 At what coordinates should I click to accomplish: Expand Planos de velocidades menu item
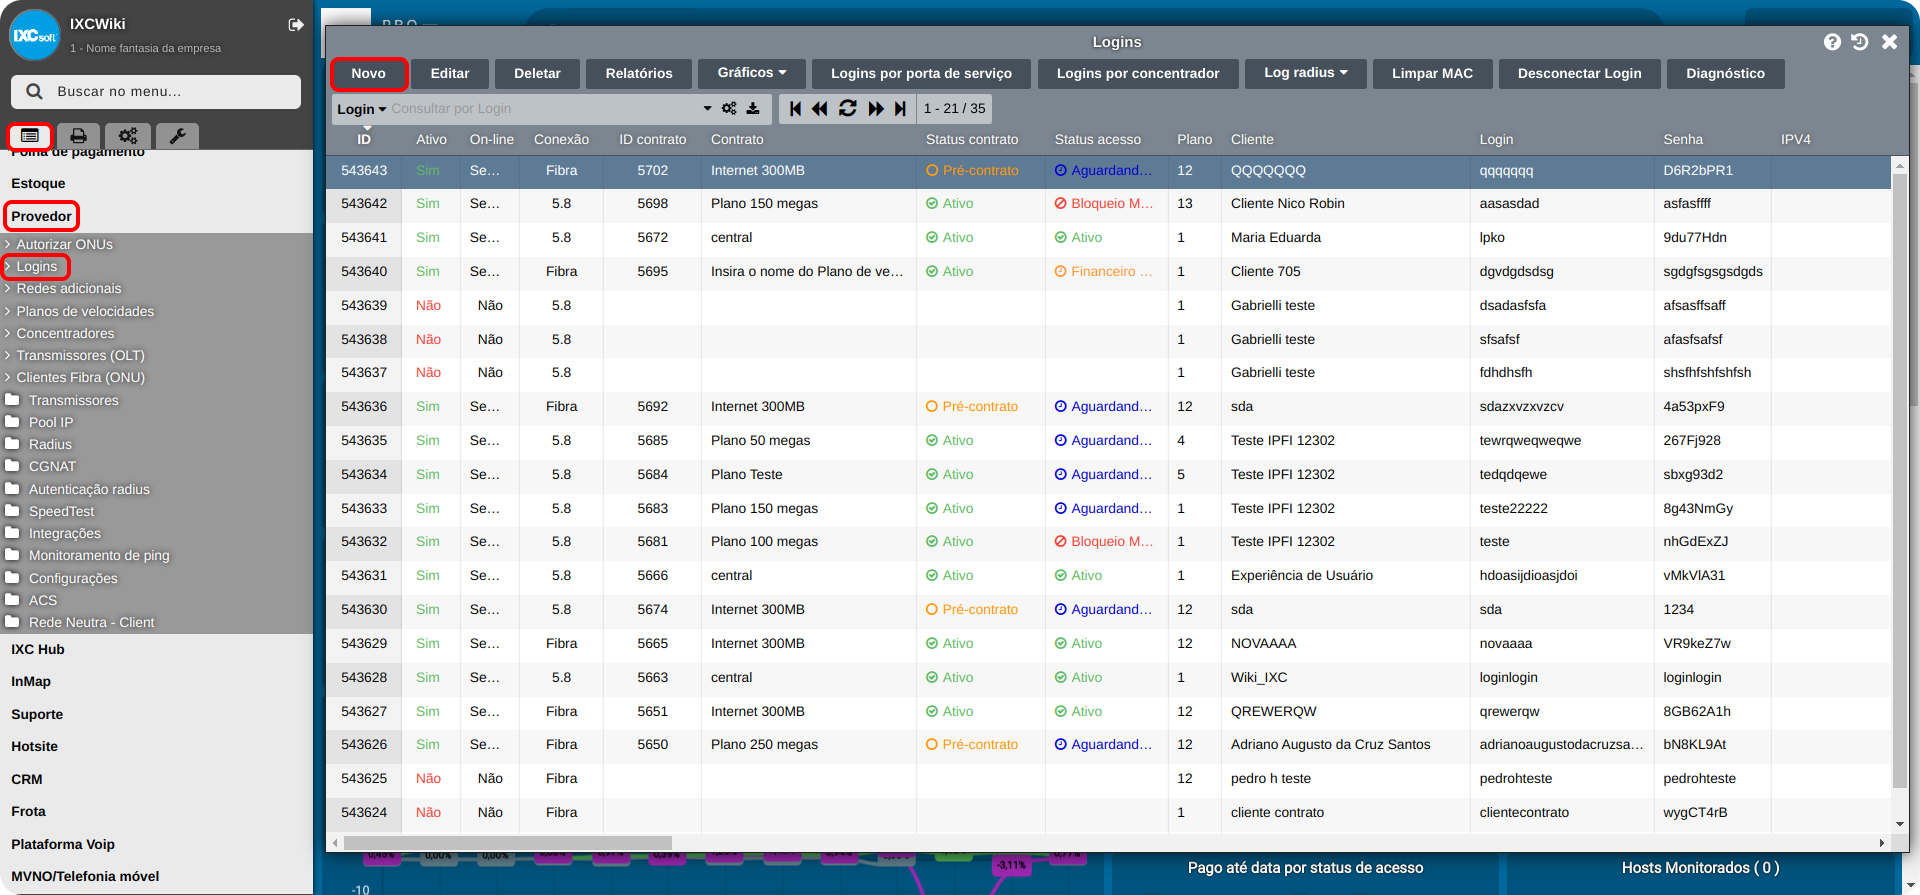click(x=85, y=311)
